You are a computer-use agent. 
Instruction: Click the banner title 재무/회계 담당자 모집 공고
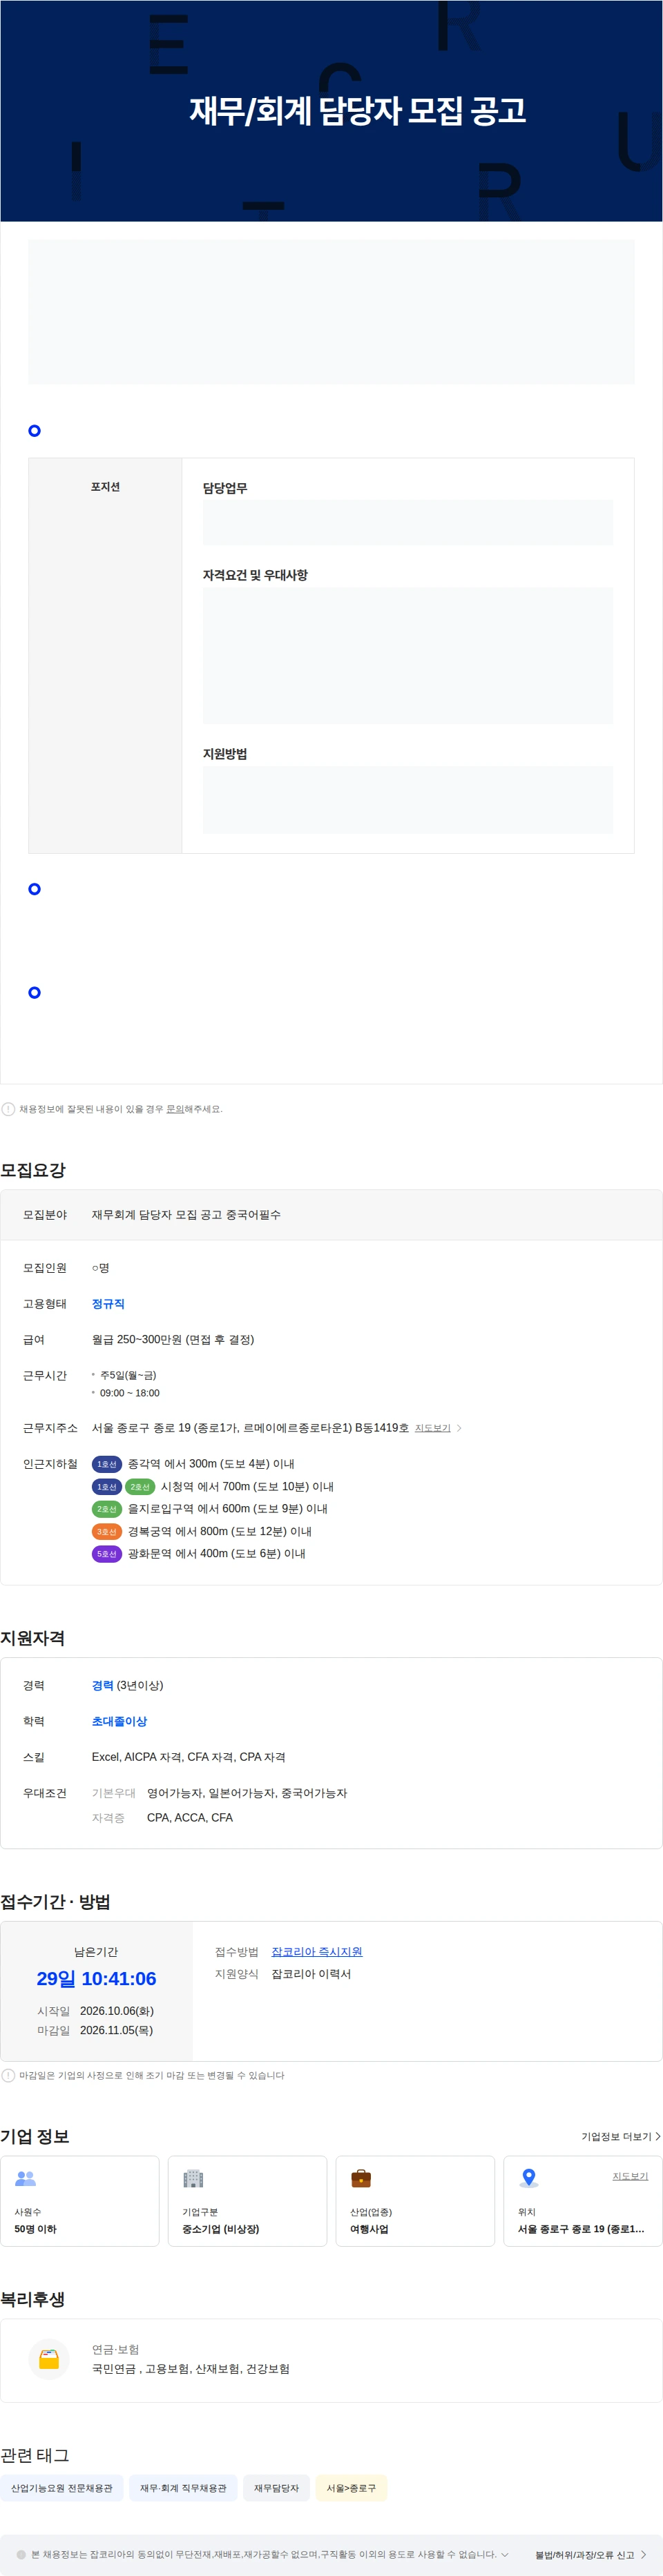click(x=358, y=110)
